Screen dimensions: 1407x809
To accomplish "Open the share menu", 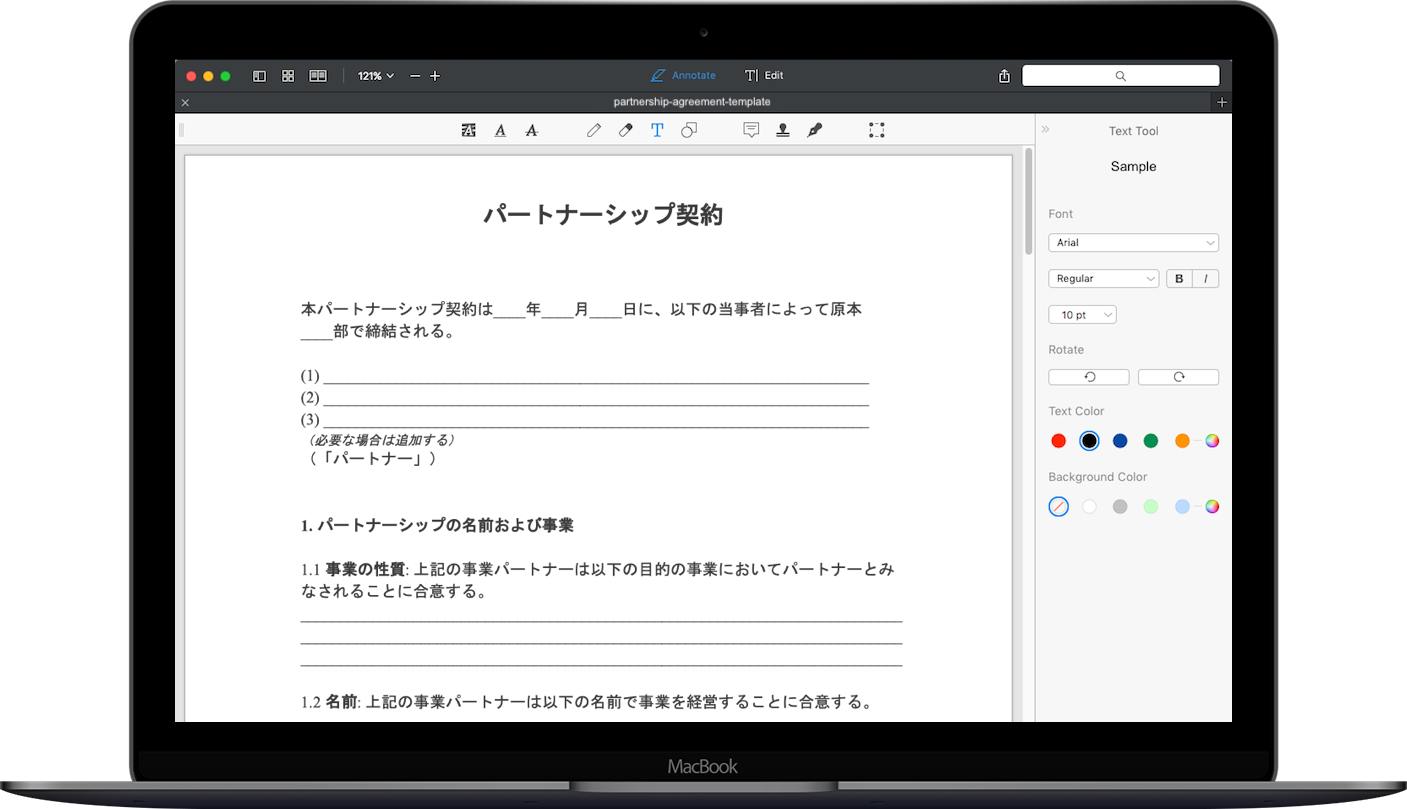I will (1004, 76).
